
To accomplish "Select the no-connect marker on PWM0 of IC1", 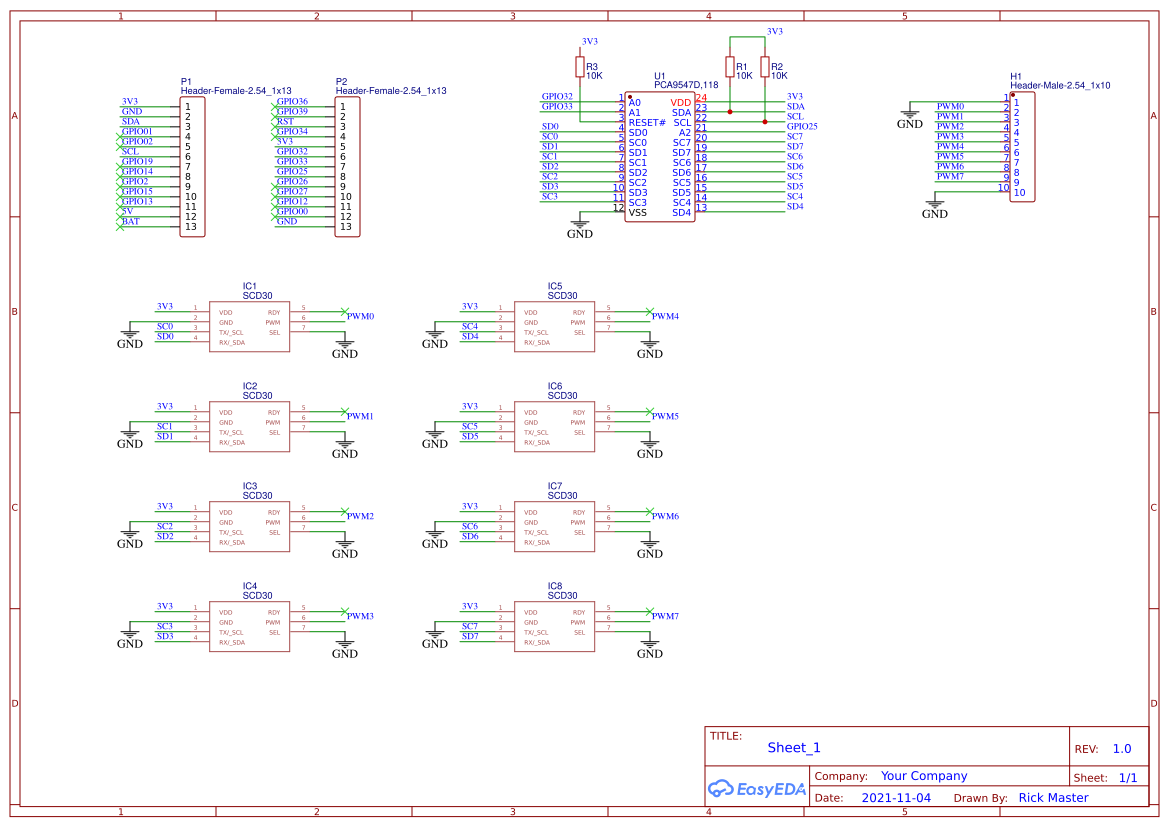I will click(343, 314).
